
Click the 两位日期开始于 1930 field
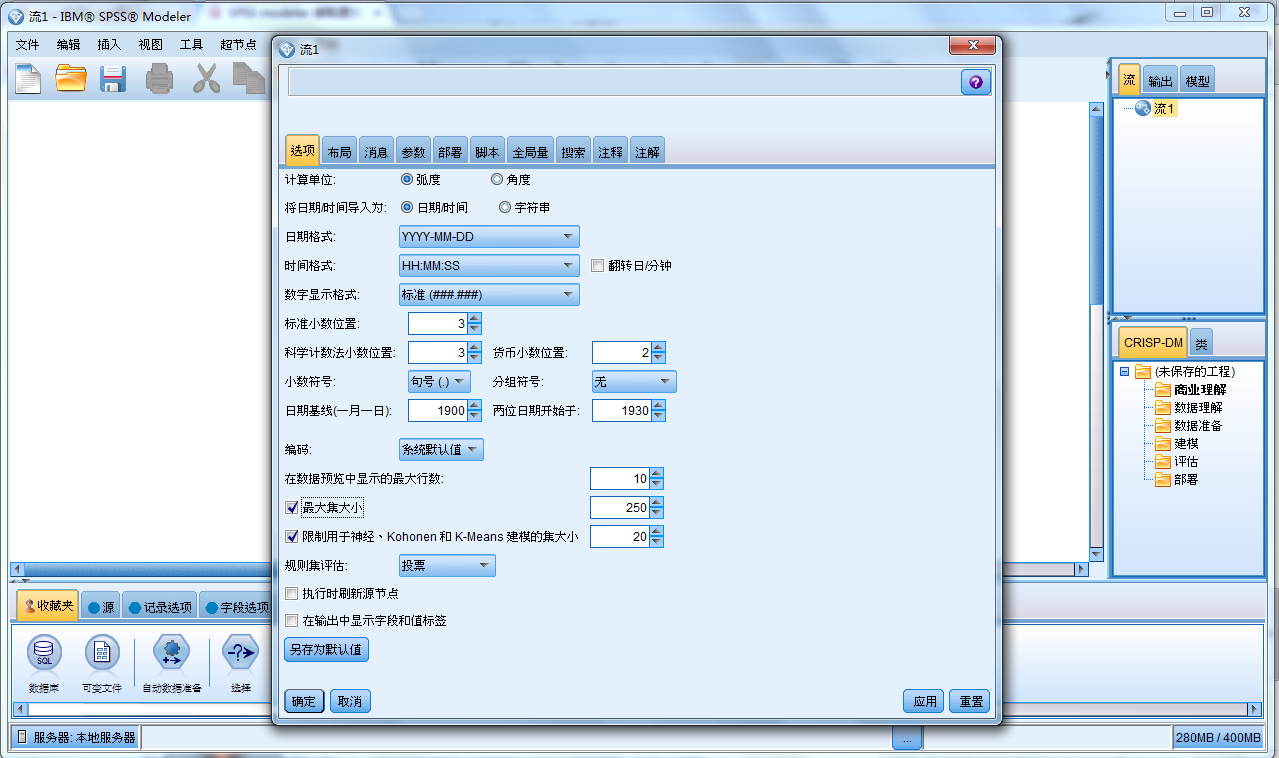pyautogui.click(x=622, y=411)
